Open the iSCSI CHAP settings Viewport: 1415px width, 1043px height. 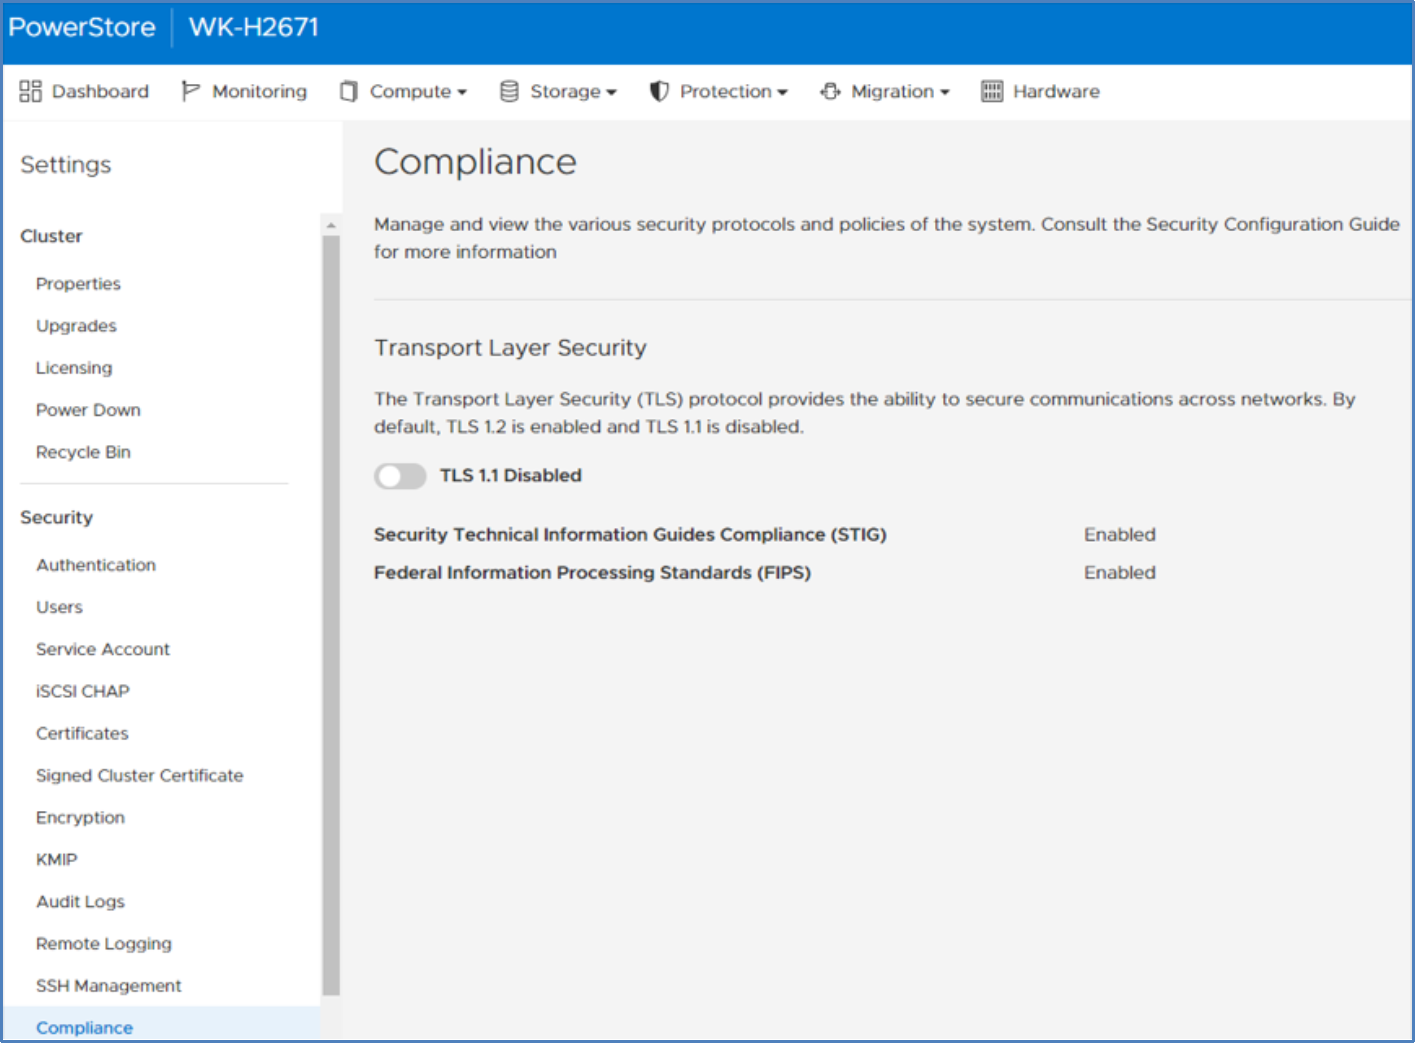click(x=83, y=691)
